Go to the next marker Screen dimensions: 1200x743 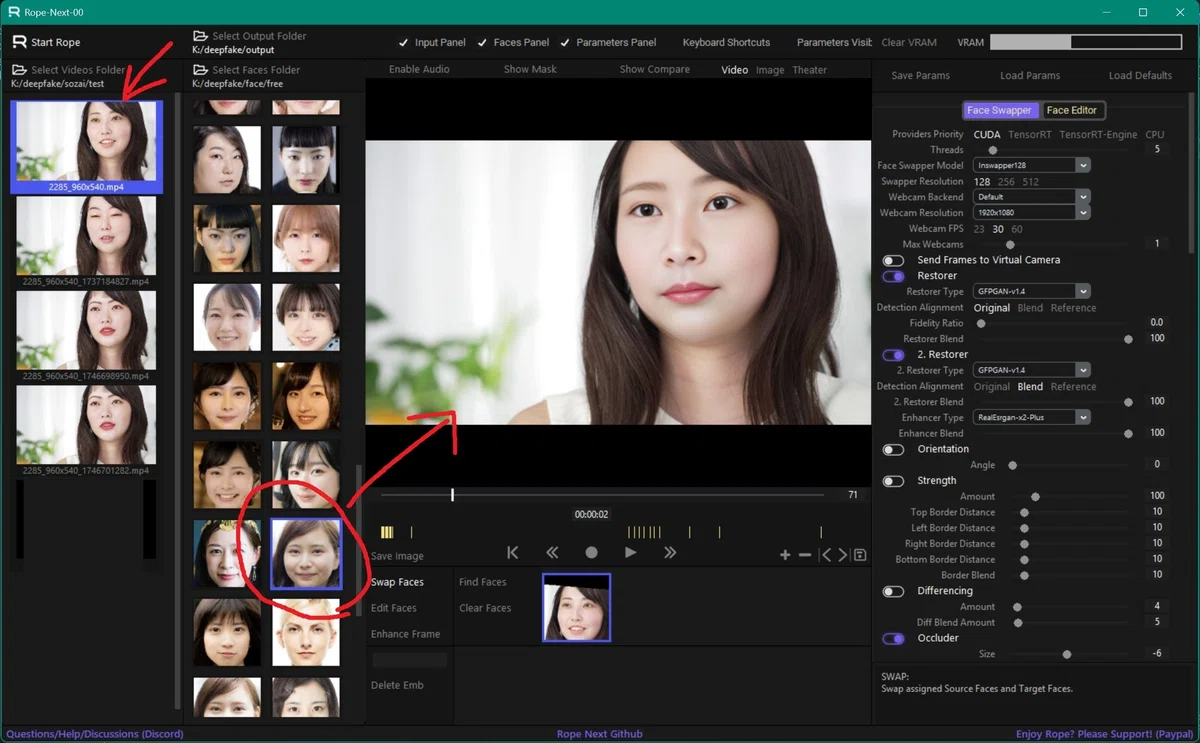tap(843, 555)
